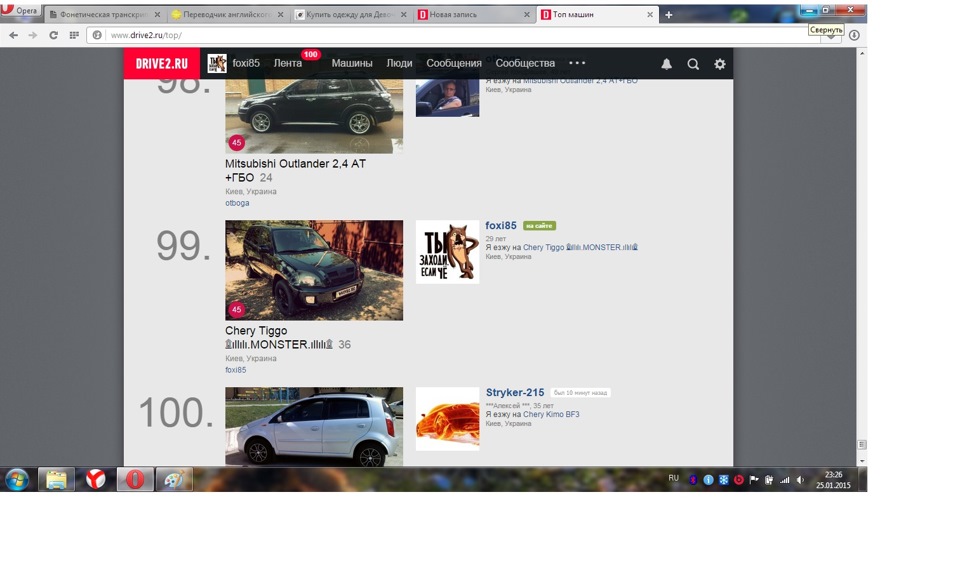Open the volume speaker tray icon
Screen dimensions: 960x584
point(800,481)
